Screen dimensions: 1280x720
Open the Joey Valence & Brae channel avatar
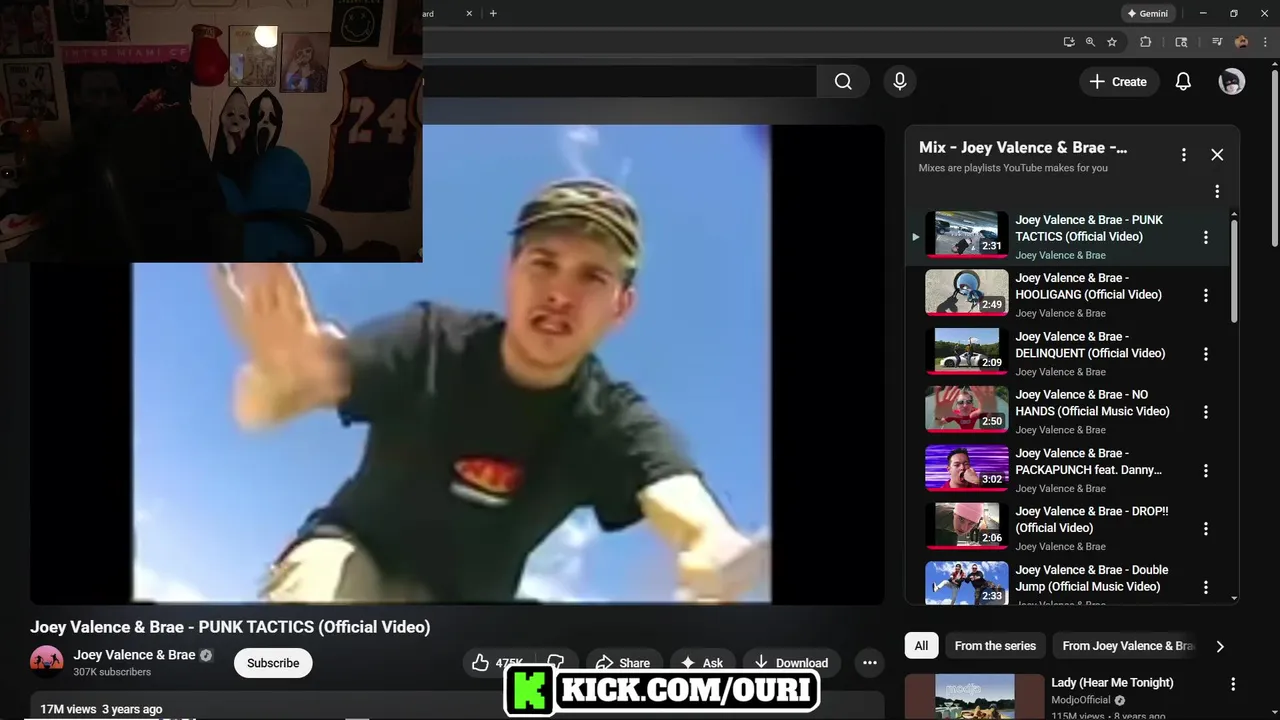(x=47, y=662)
